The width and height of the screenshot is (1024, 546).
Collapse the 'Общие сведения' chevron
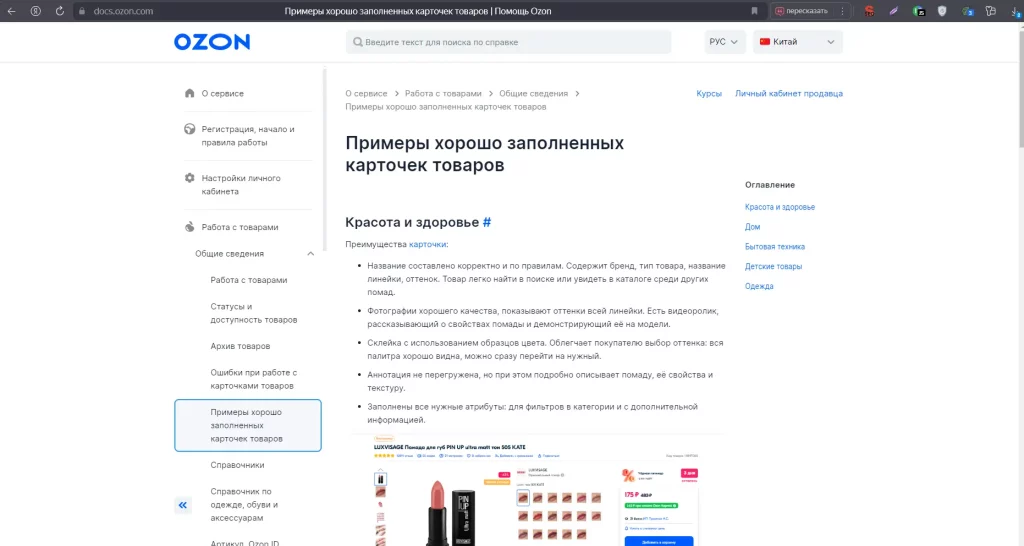pyautogui.click(x=310, y=253)
